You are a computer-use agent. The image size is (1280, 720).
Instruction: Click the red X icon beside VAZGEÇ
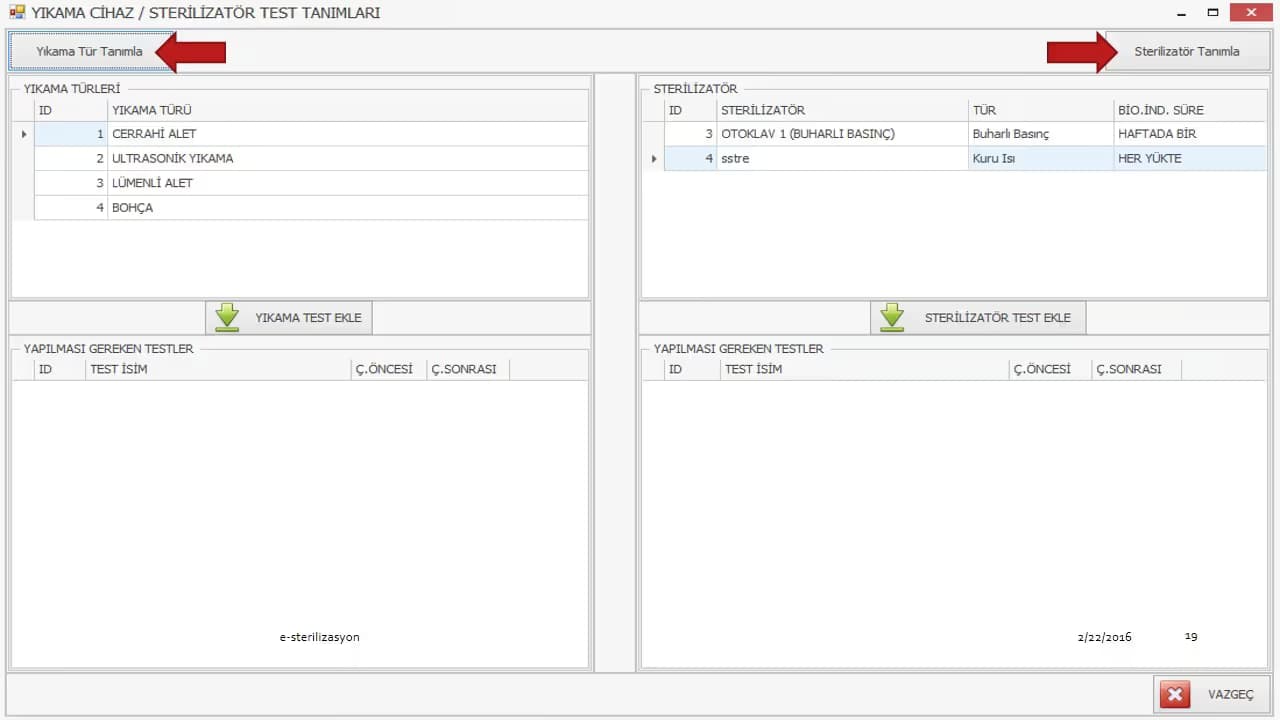click(1175, 694)
